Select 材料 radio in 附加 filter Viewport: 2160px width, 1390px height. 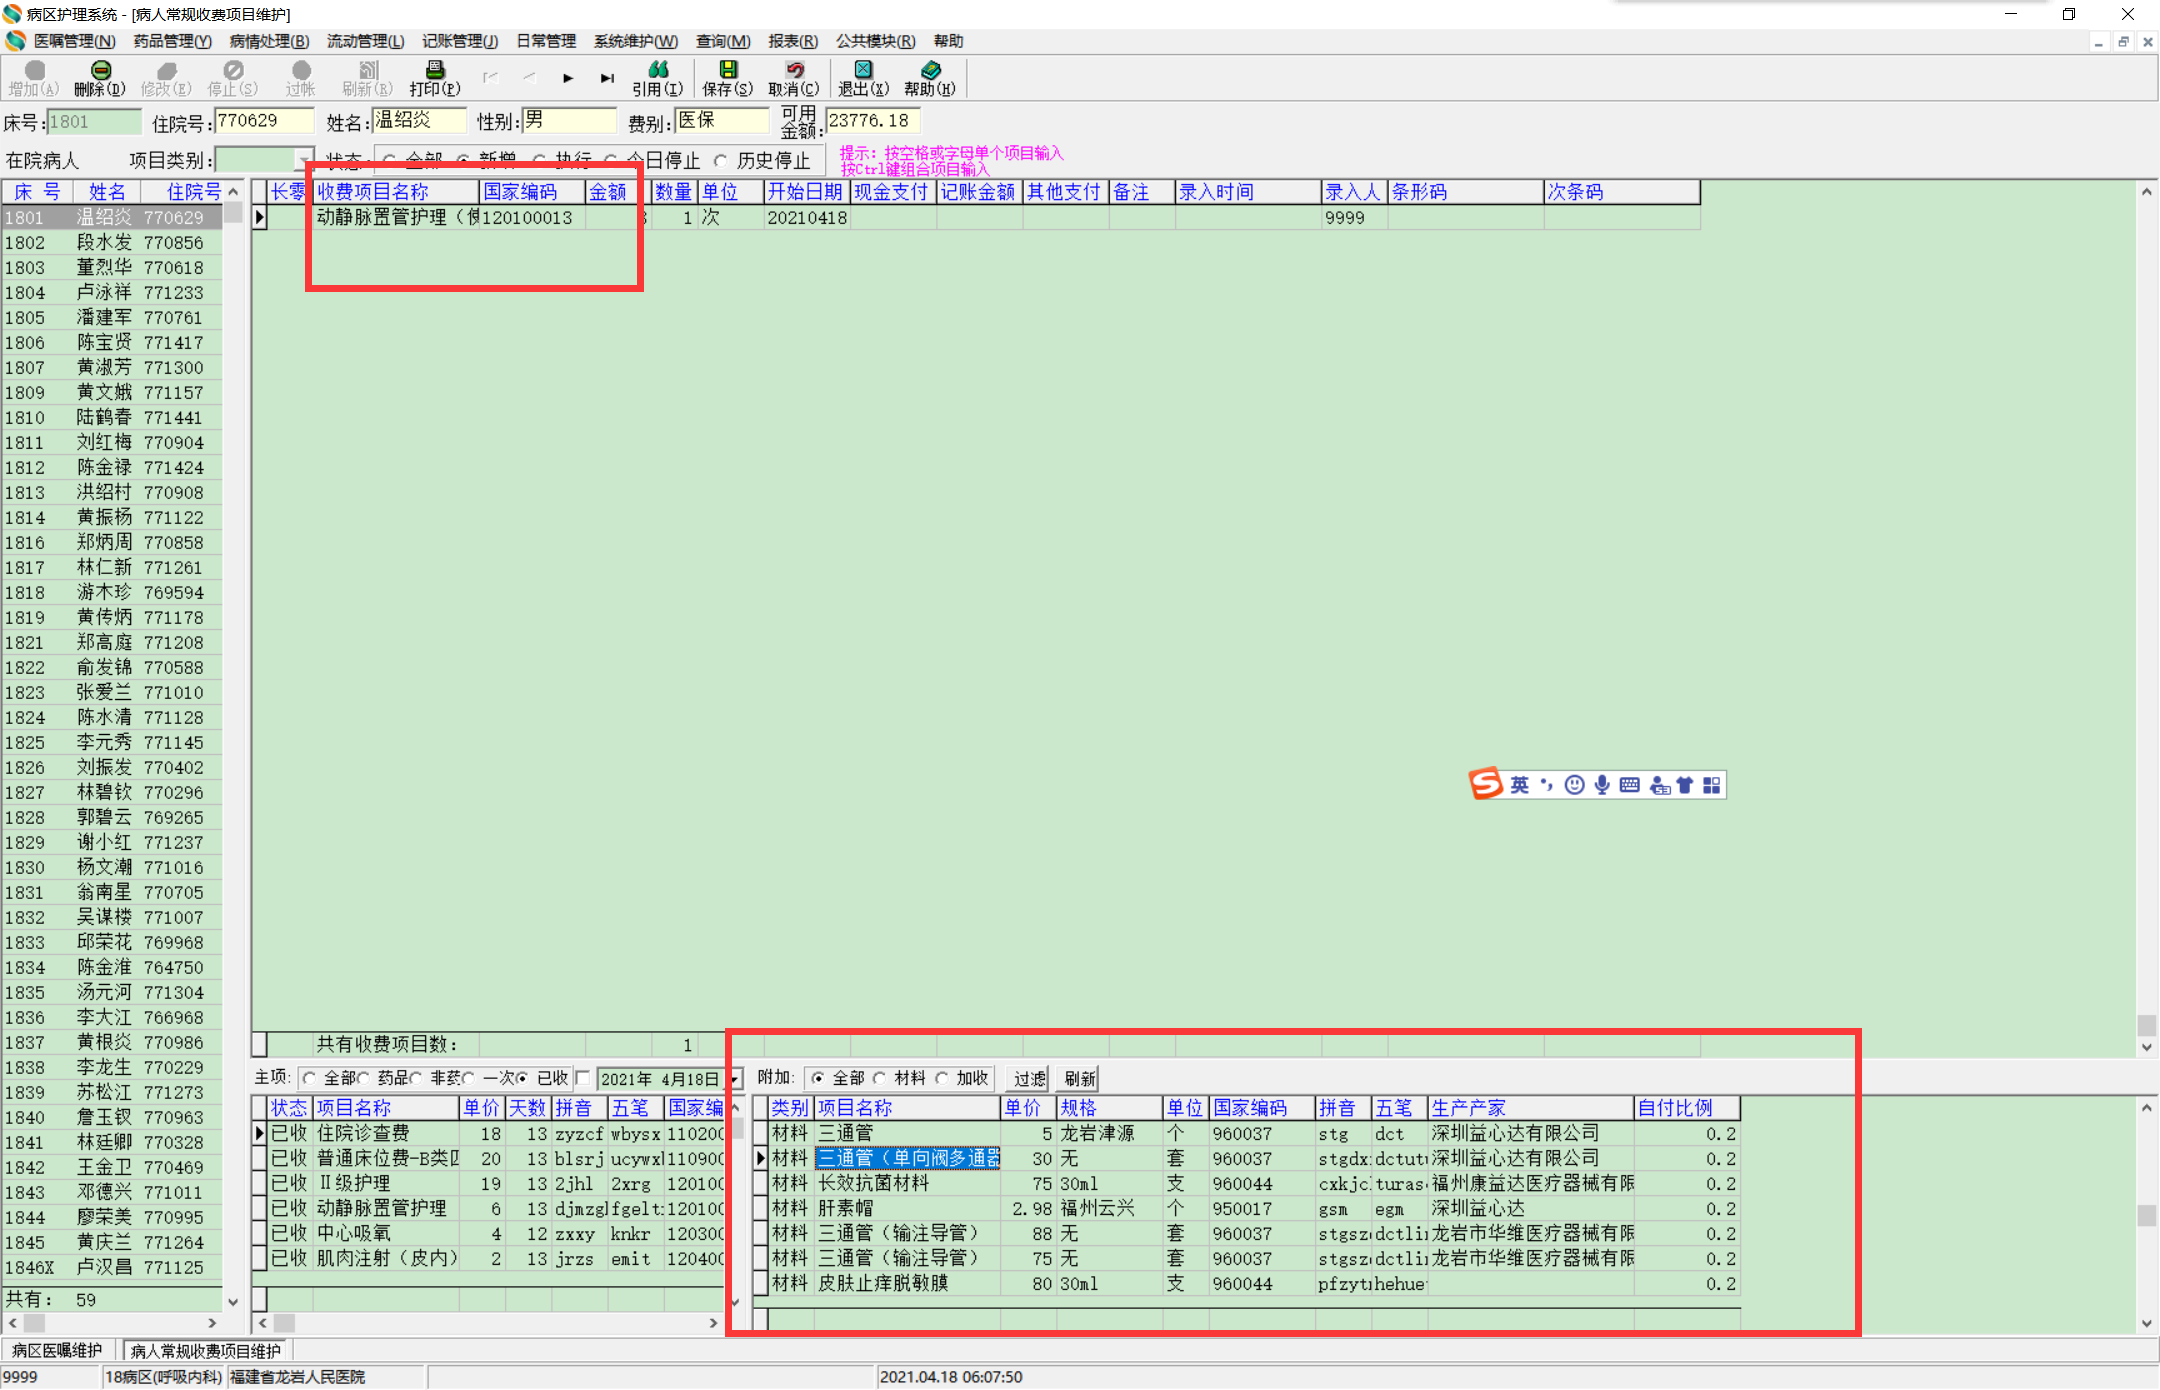[x=880, y=1078]
